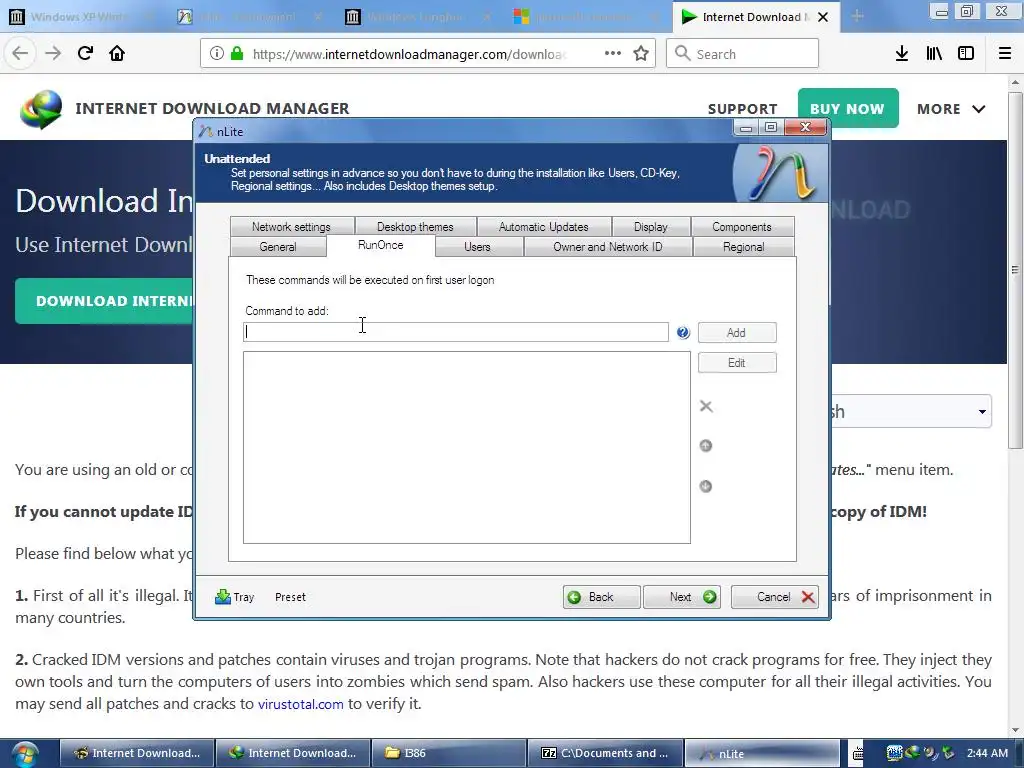The width and height of the screenshot is (1024, 768).
Task: Click the keyboard icon in system tray
Action: pos(858,754)
